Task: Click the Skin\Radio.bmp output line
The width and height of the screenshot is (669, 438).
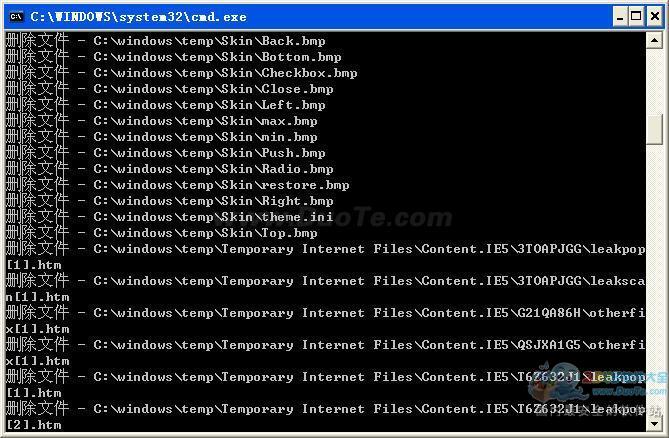Action: pyautogui.click(x=169, y=169)
